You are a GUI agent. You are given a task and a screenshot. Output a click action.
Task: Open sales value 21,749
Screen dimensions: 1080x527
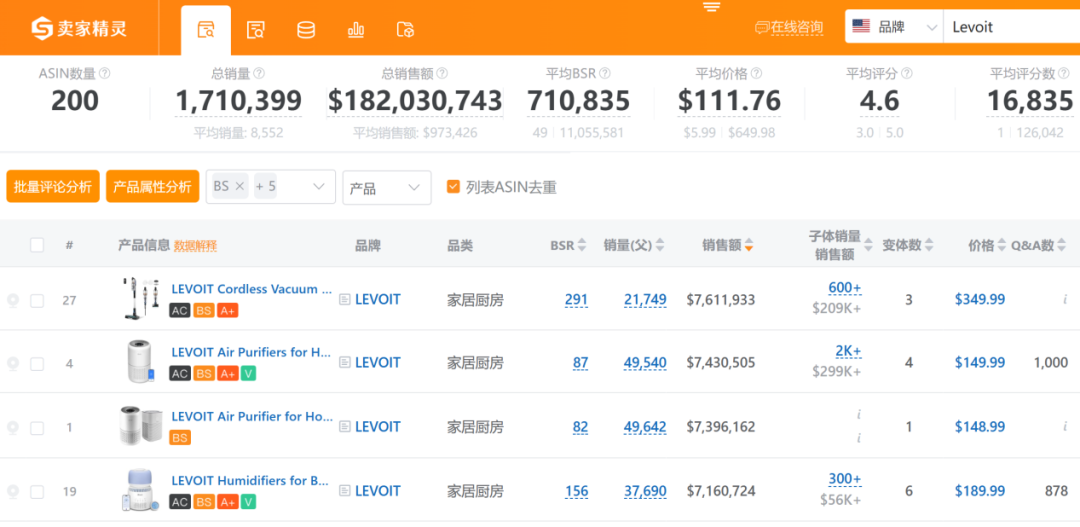coord(645,300)
